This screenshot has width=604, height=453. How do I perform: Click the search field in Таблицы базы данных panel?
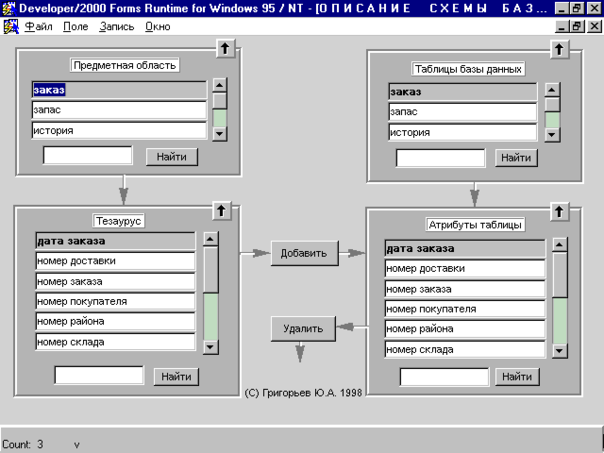(x=441, y=158)
